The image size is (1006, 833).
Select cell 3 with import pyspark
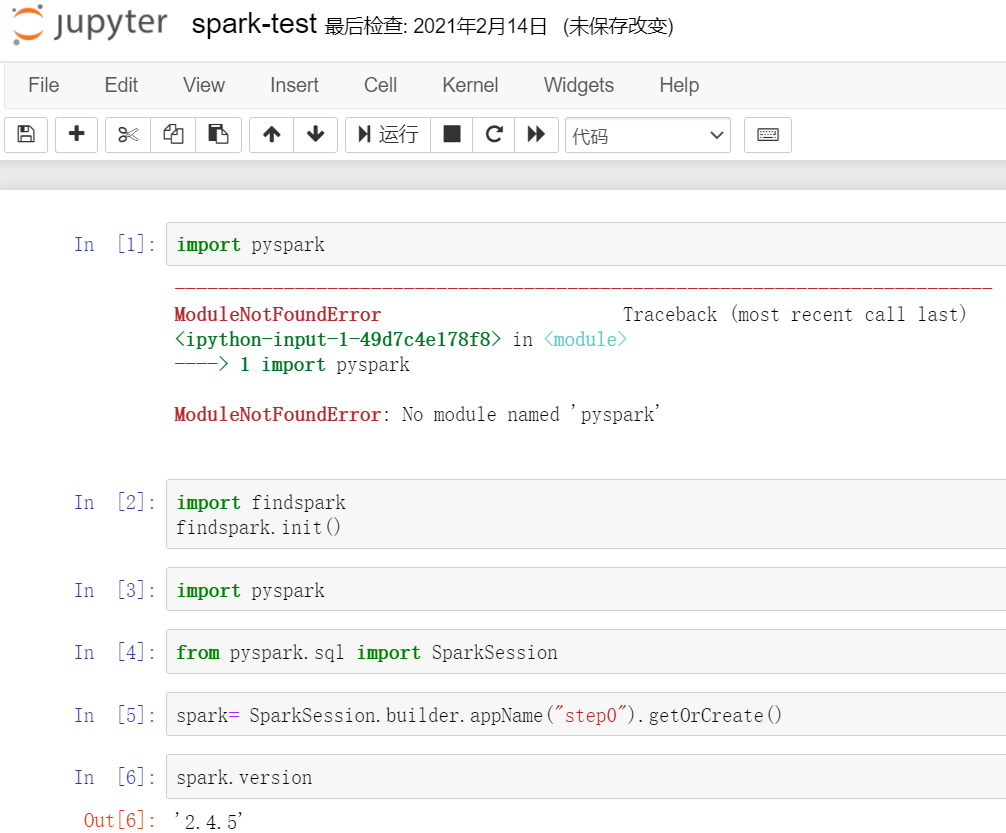pyautogui.click(x=586, y=589)
